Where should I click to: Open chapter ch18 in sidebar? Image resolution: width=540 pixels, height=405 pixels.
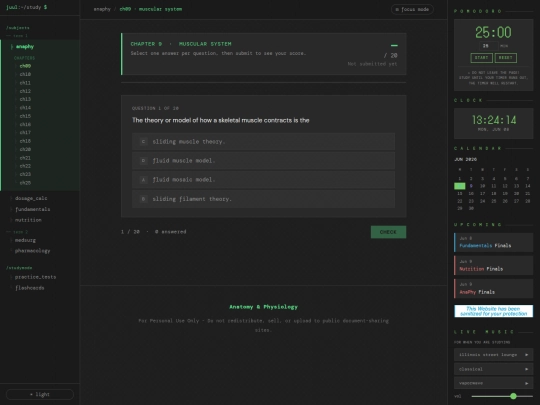(25, 141)
